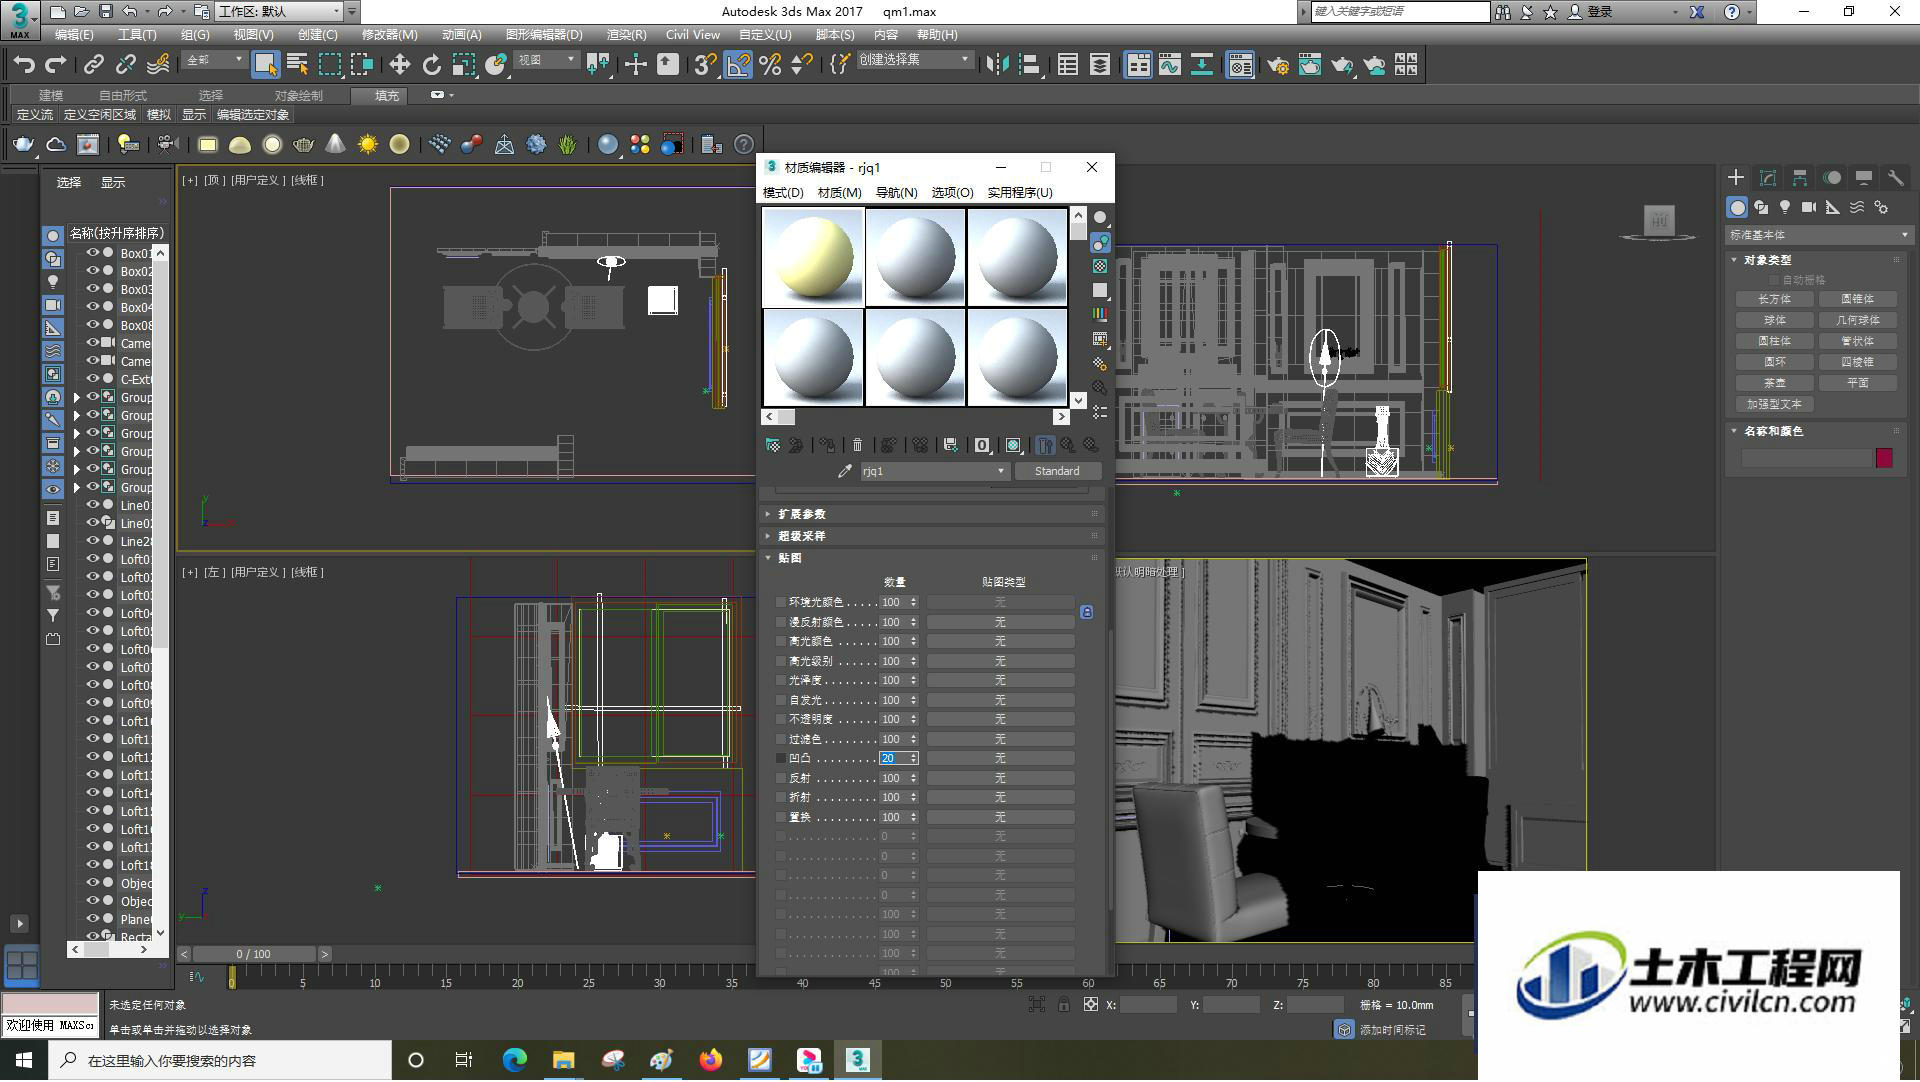Click the sun light icon
Image resolution: width=1920 pixels, height=1082 pixels.
pos(367,145)
